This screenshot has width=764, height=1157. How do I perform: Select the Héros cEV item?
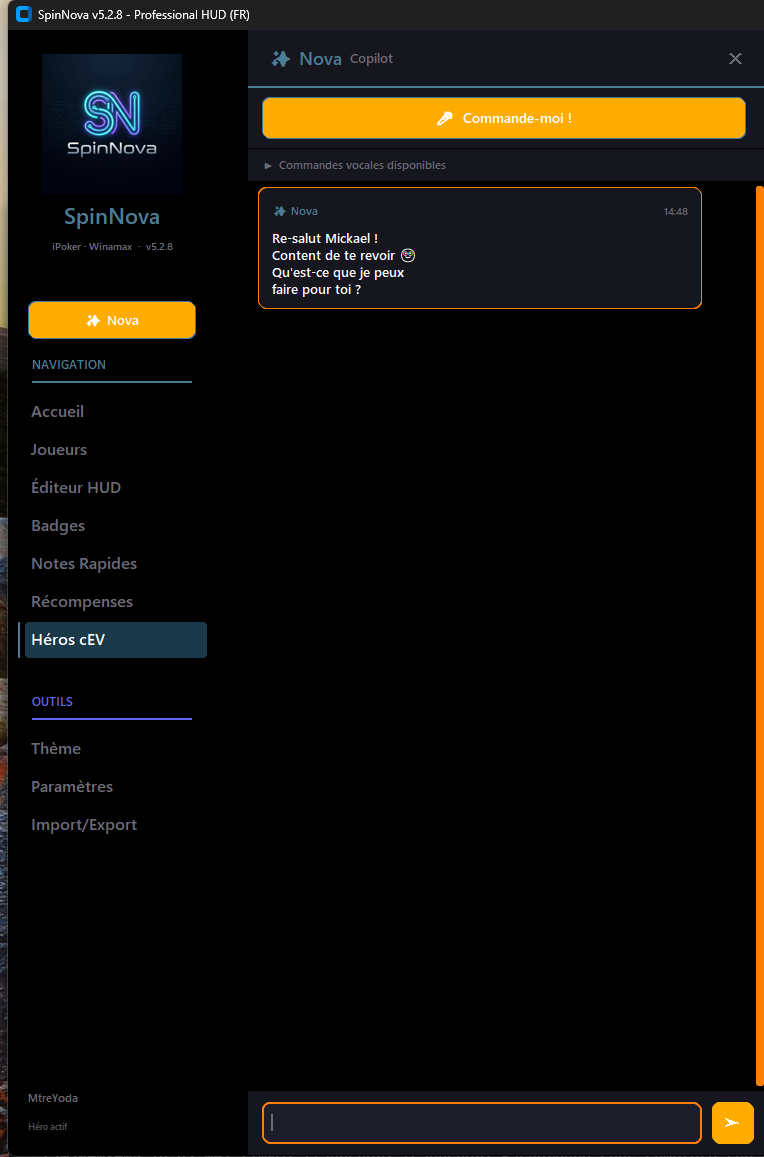[x=116, y=640]
